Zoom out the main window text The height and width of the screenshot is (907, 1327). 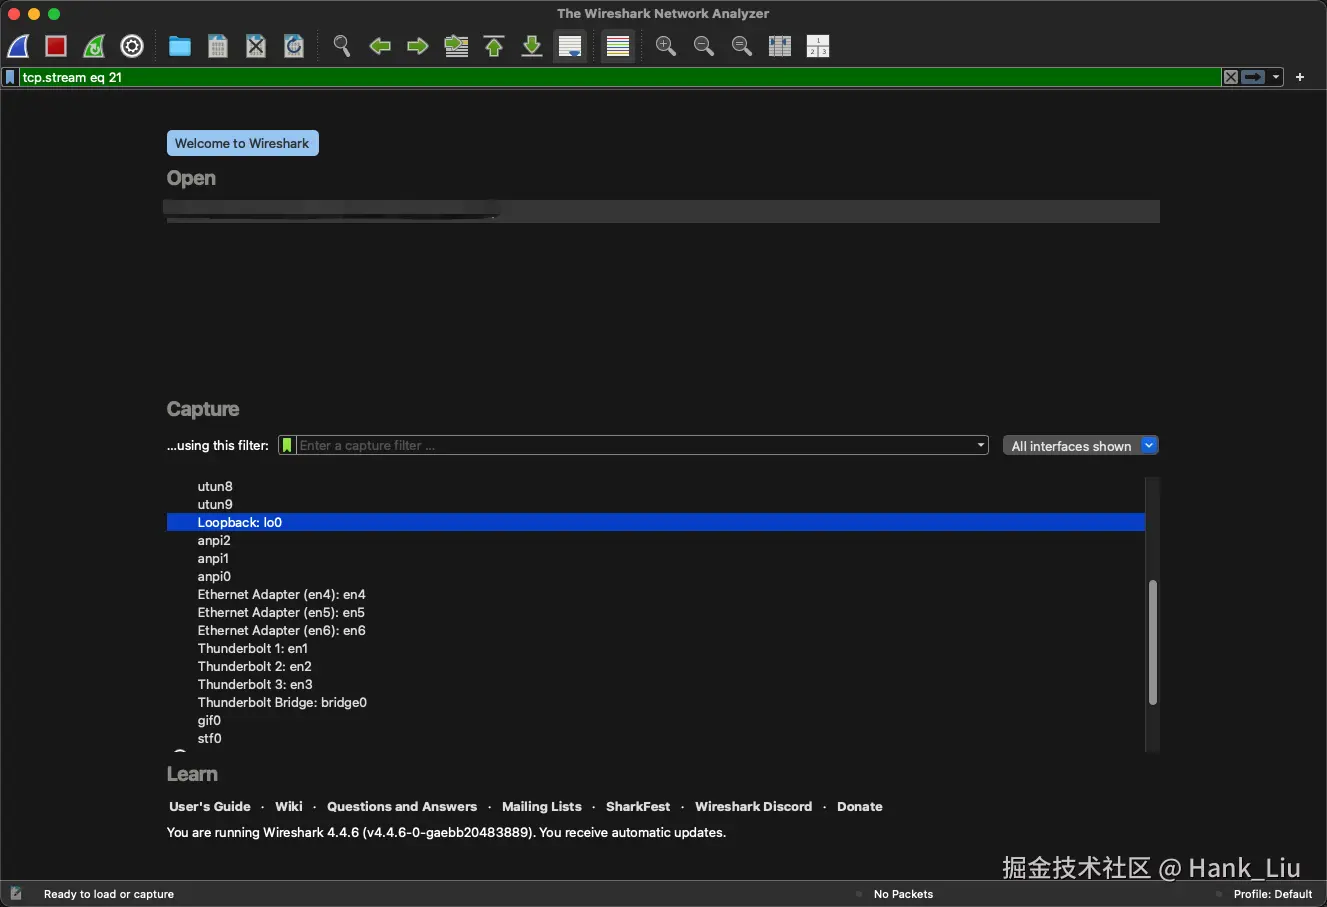(x=704, y=46)
